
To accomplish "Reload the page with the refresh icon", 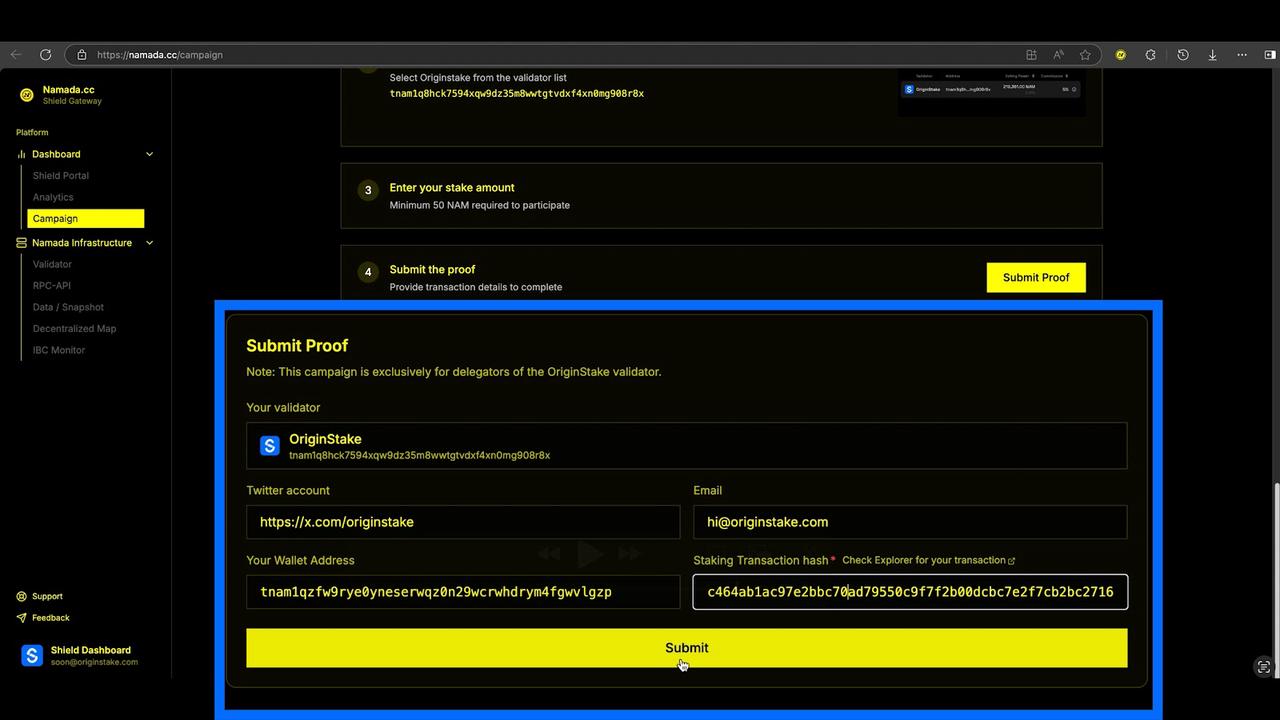I will point(45,55).
